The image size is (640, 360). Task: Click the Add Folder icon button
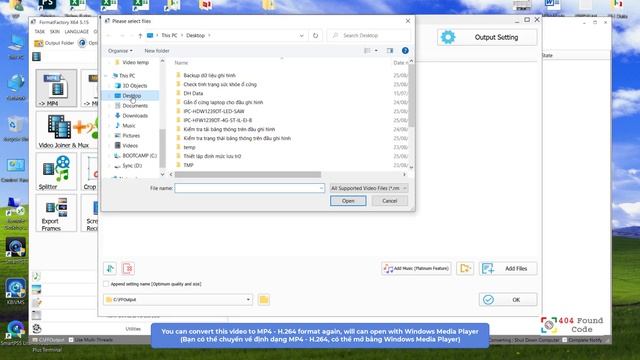[465, 269]
